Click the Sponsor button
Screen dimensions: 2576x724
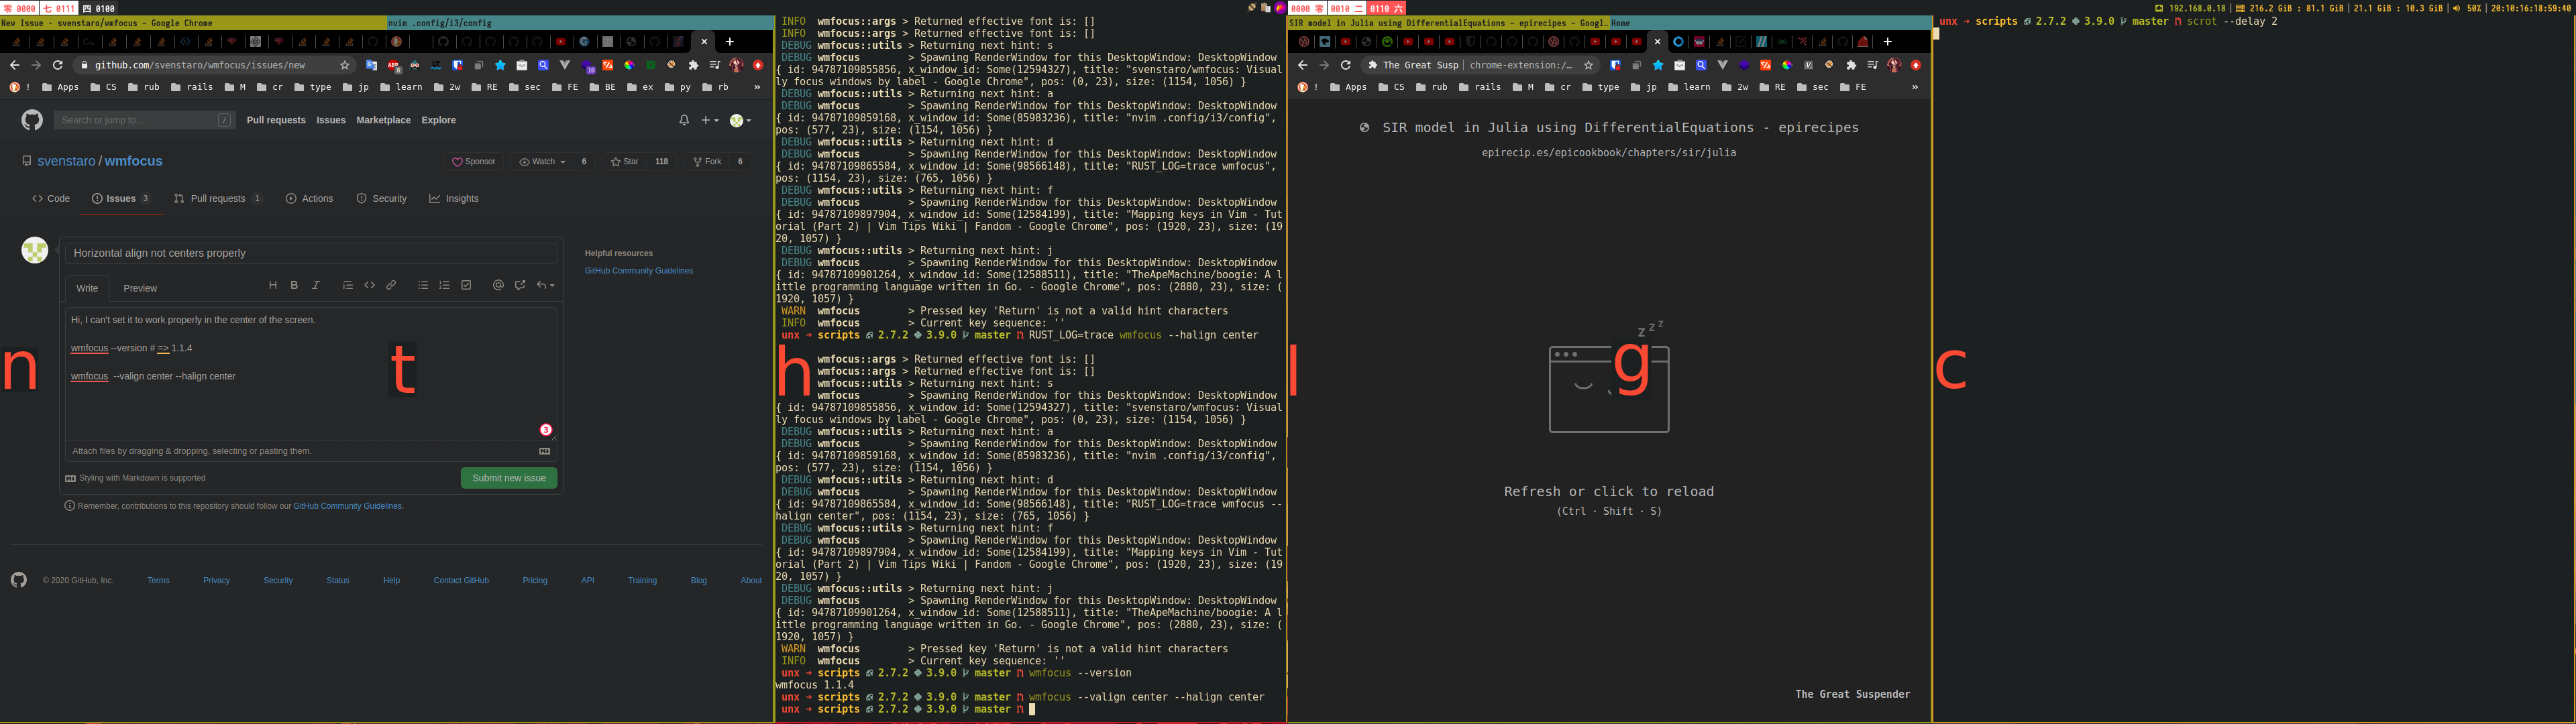pyautogui.click(x=474, y=162)
